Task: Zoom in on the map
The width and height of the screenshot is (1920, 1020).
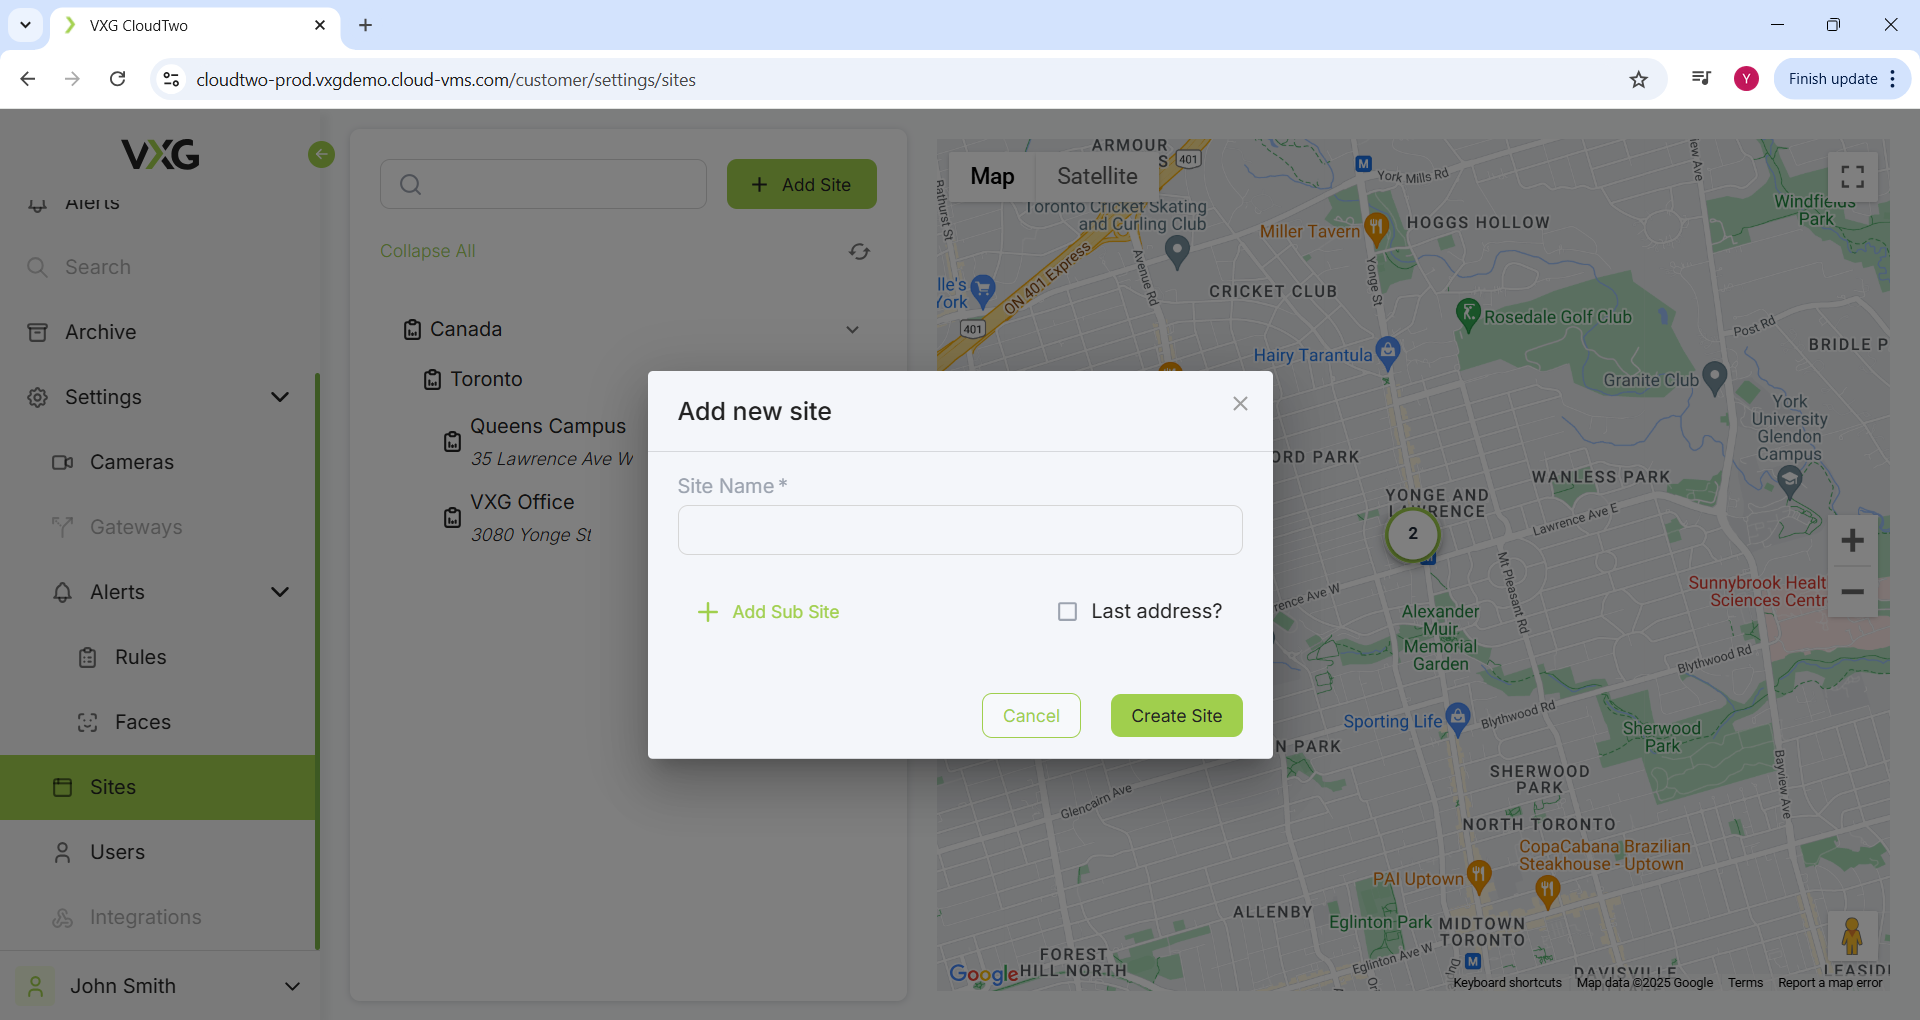Action: click(x=1852, y=541)
